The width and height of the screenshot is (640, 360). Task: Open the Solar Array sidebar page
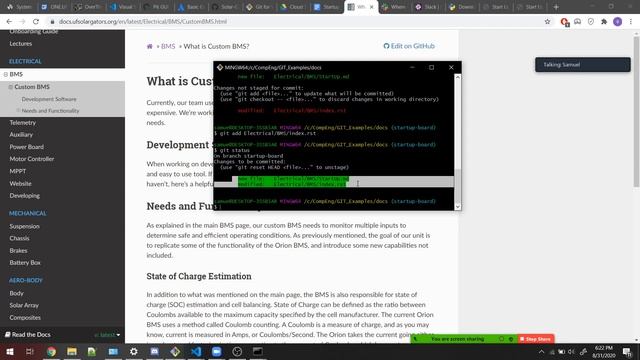(x=24, y=305)
